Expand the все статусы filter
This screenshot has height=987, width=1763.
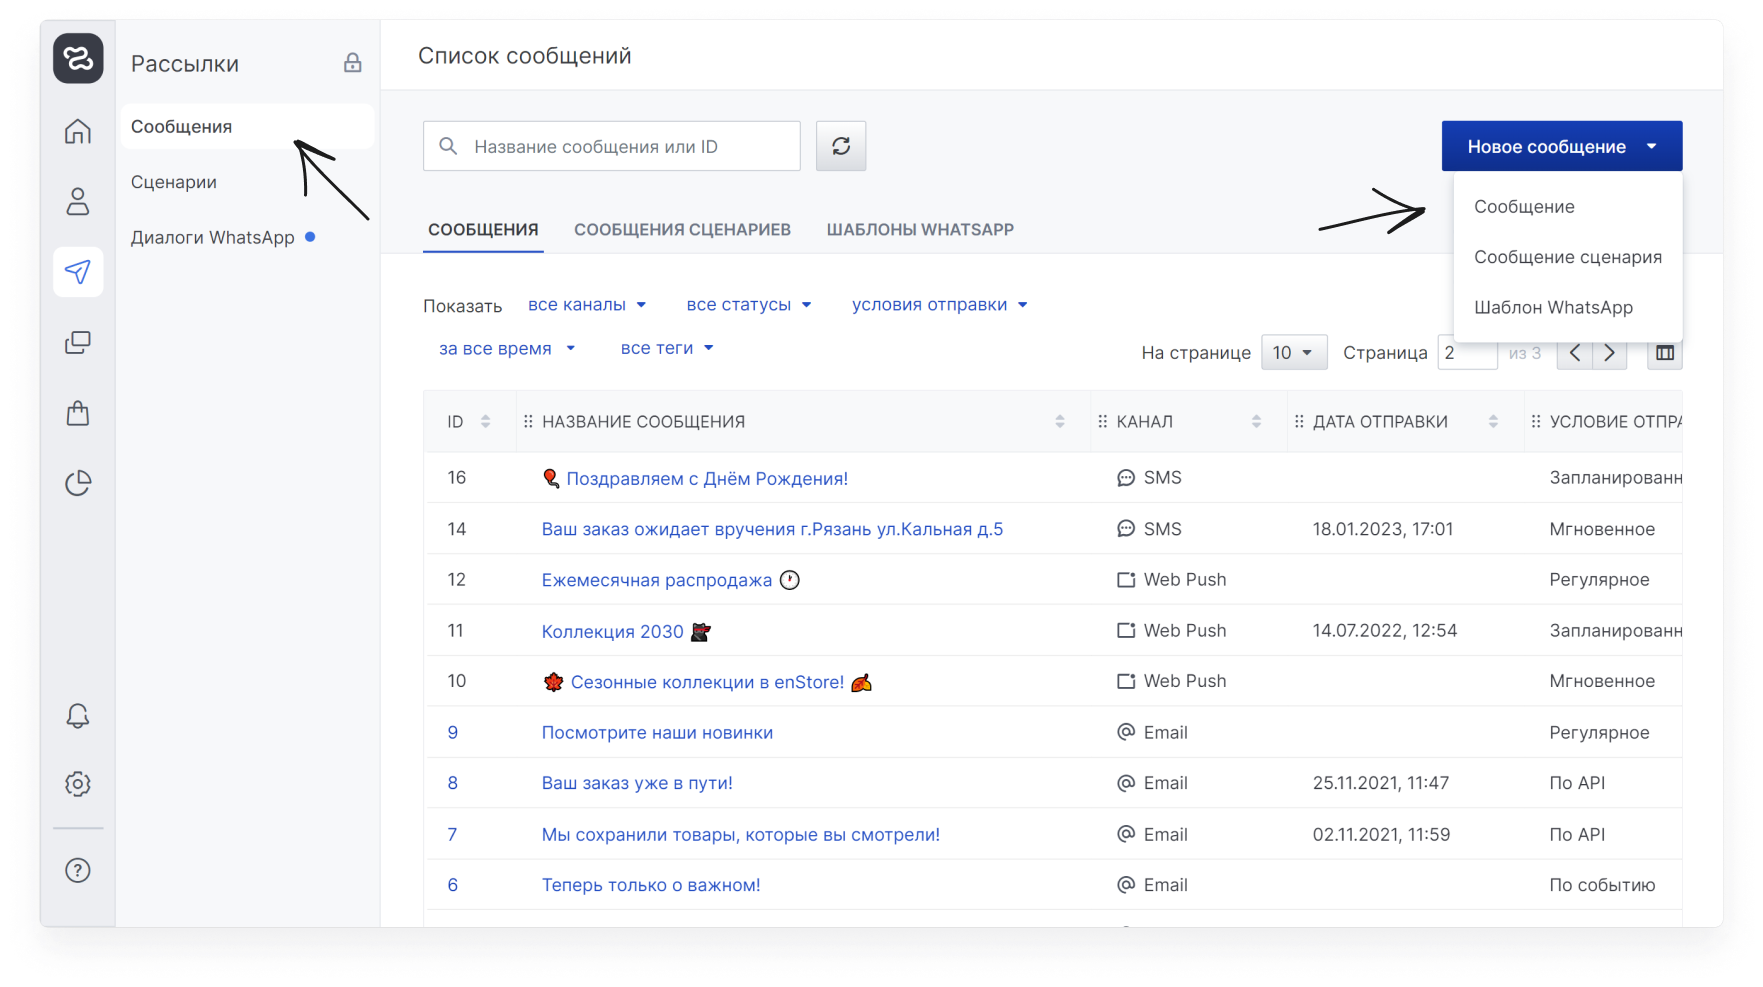(749, 305)
